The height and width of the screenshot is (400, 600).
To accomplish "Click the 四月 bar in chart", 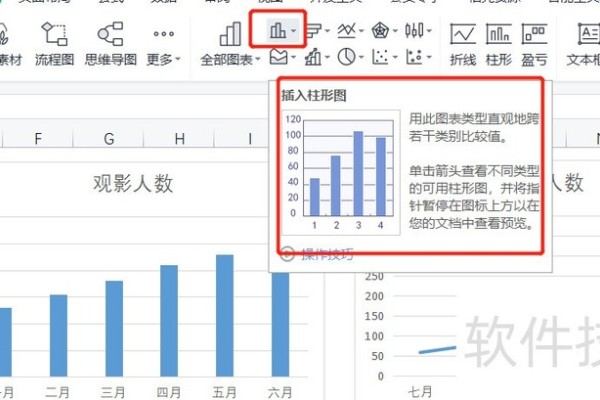I will click(x=169, y=321).
